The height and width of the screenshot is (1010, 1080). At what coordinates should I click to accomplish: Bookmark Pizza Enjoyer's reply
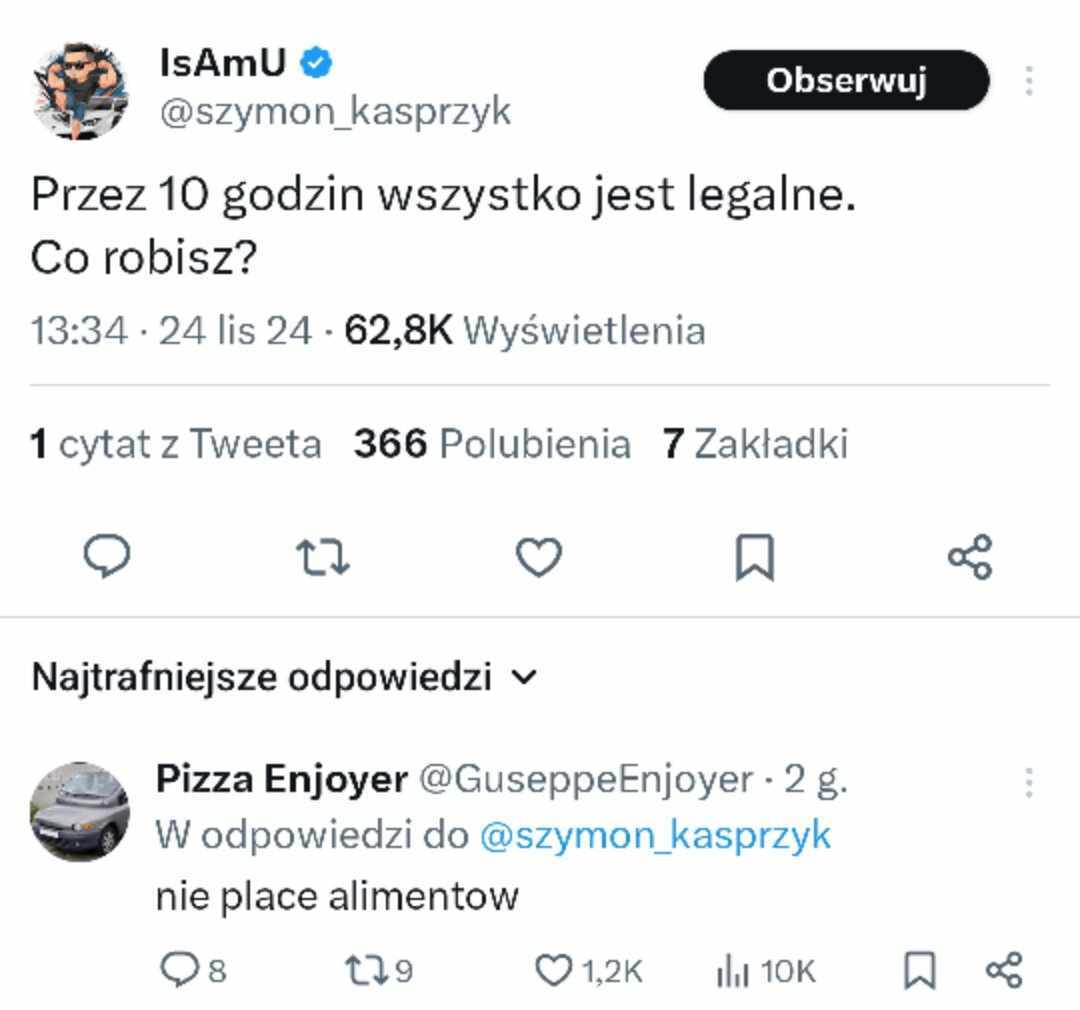click(x=919, y=968)
